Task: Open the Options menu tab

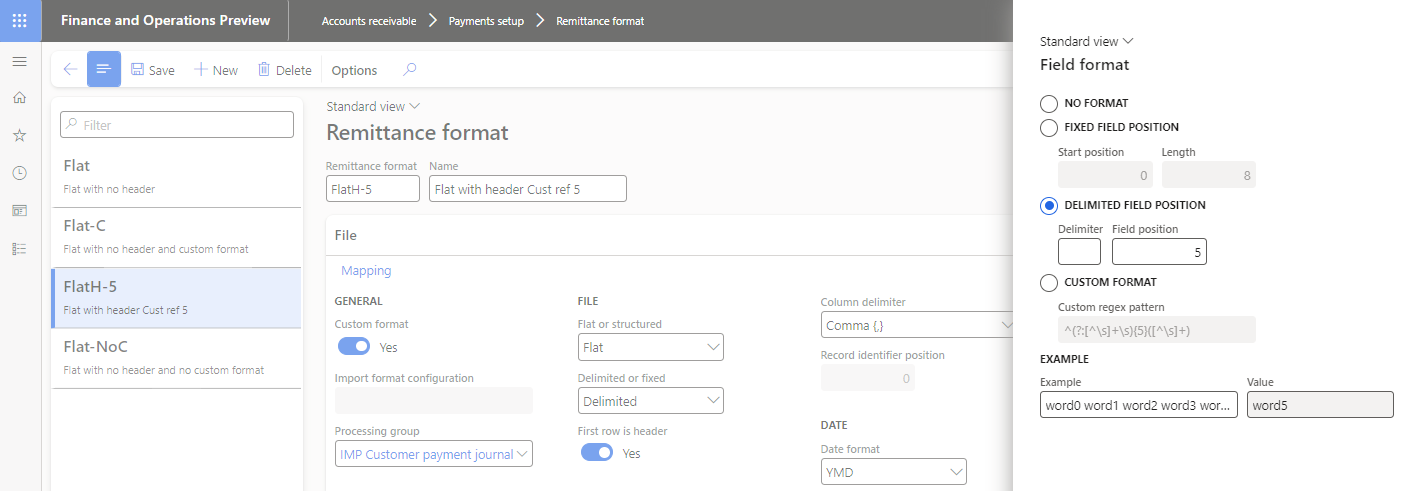Action: [x=354, y=70]
